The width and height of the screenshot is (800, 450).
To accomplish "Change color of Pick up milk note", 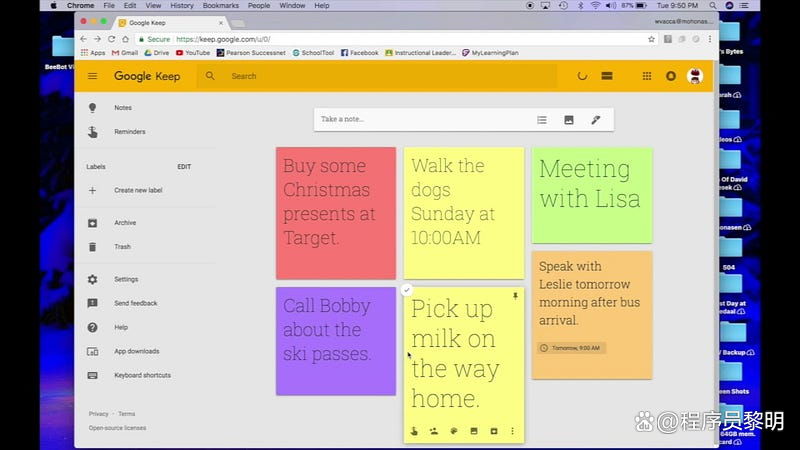I will [454, 431].
